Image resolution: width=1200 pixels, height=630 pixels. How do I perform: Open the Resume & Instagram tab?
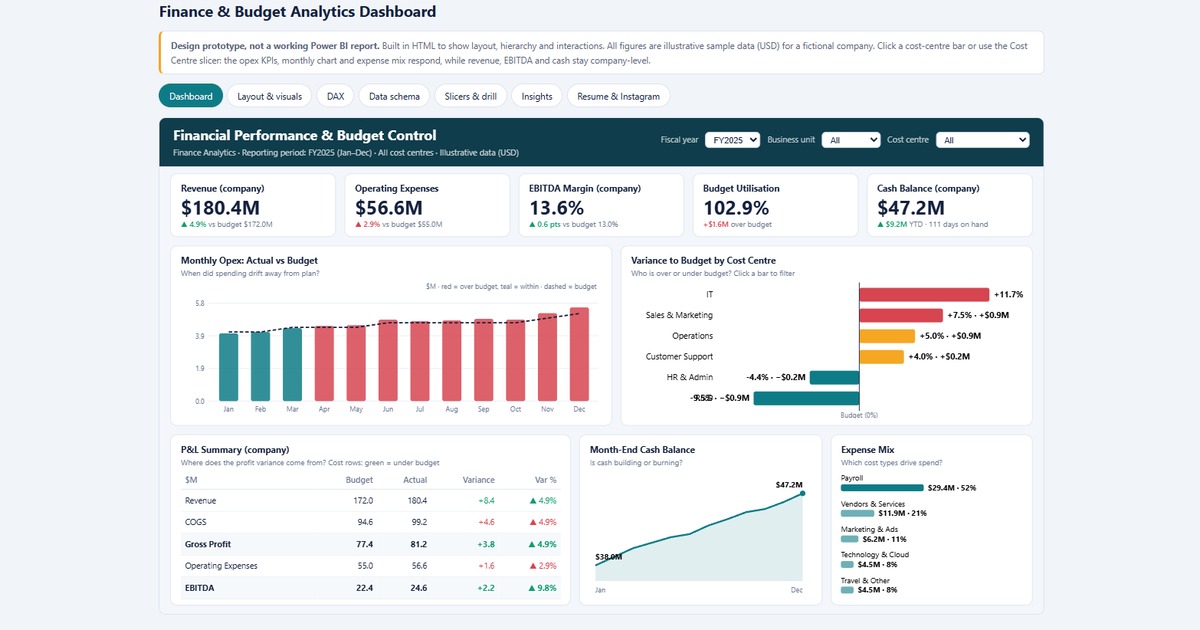tap(619, 96)
